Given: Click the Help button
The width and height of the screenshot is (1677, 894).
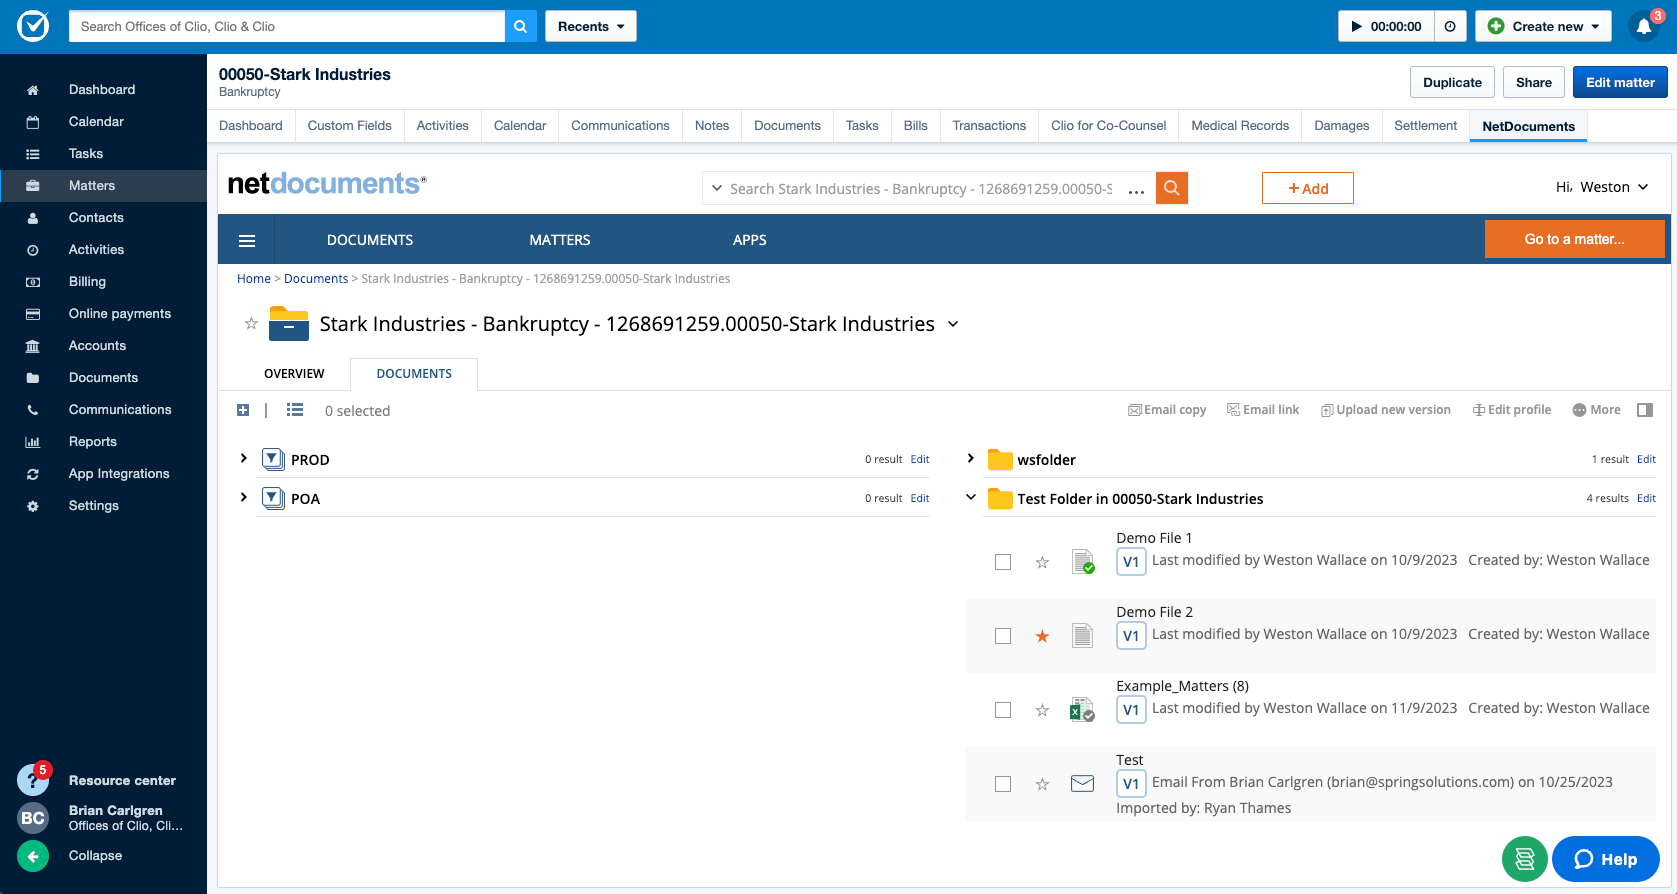Looking at the screenshot, I should pyautogui.click(x=1606, y=859).
